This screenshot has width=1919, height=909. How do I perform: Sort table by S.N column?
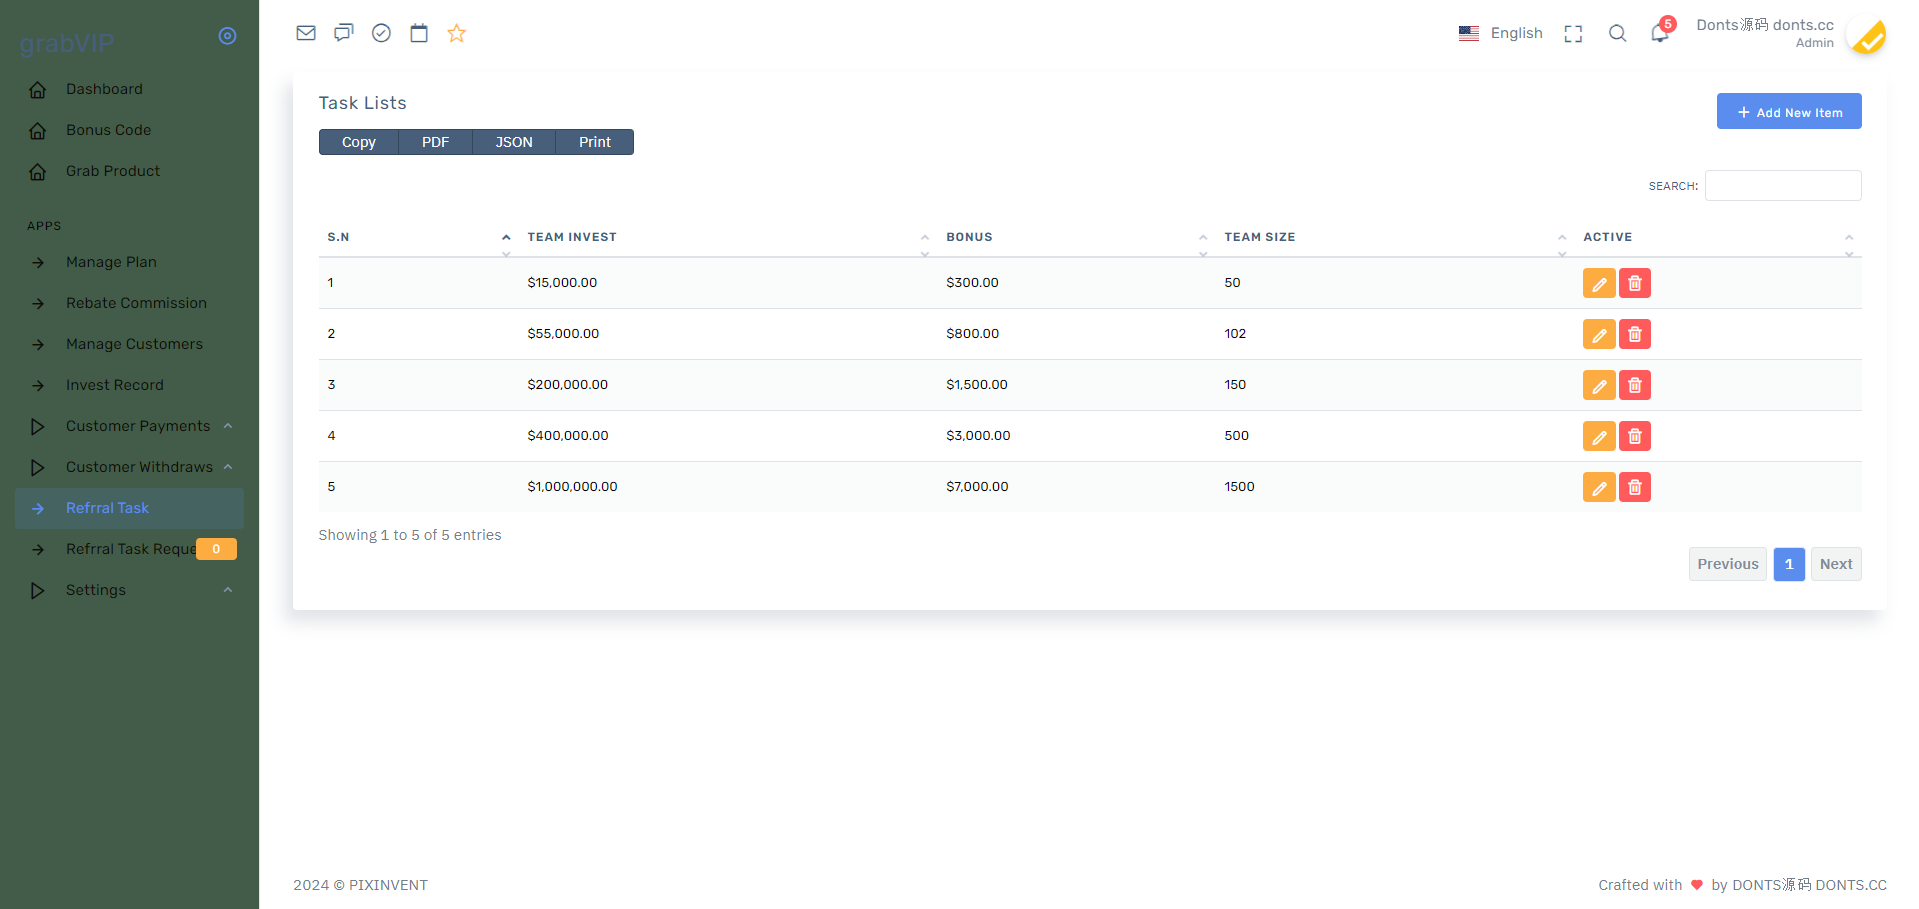(419, 237)
